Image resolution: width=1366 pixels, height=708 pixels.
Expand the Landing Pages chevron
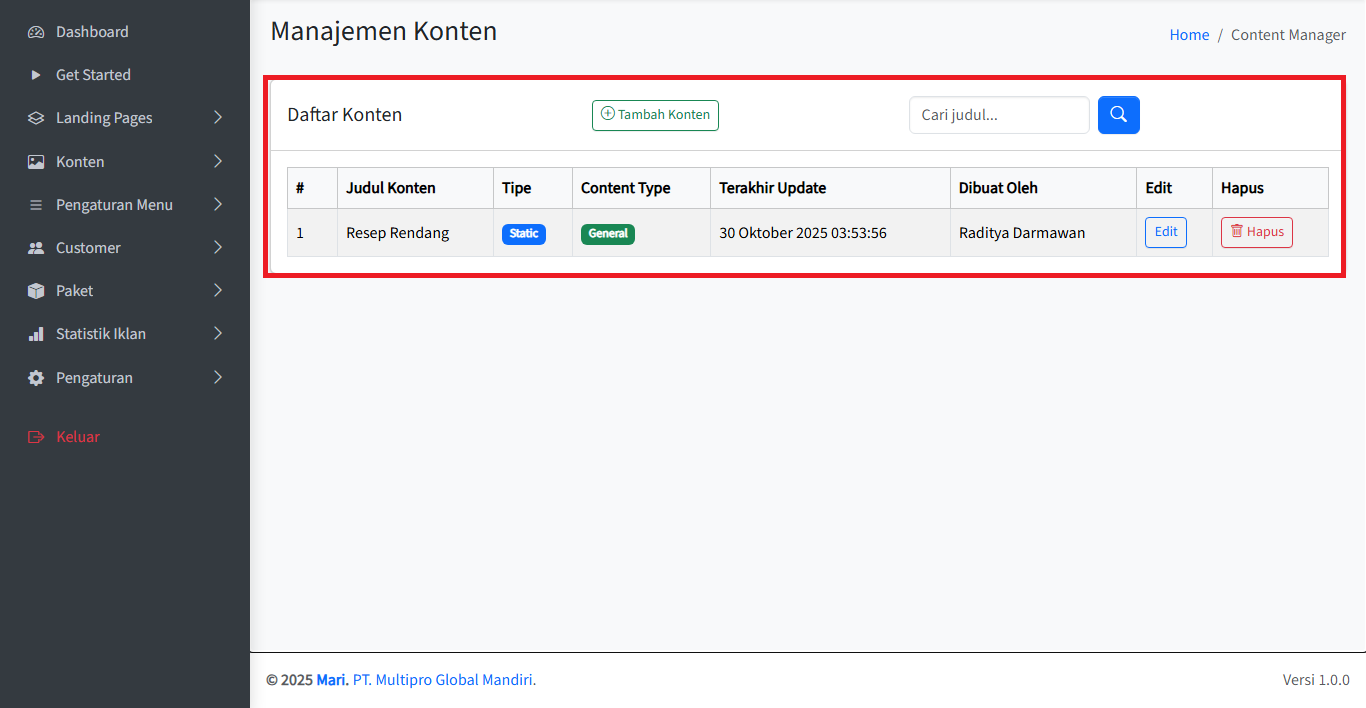tap(218, 118)
